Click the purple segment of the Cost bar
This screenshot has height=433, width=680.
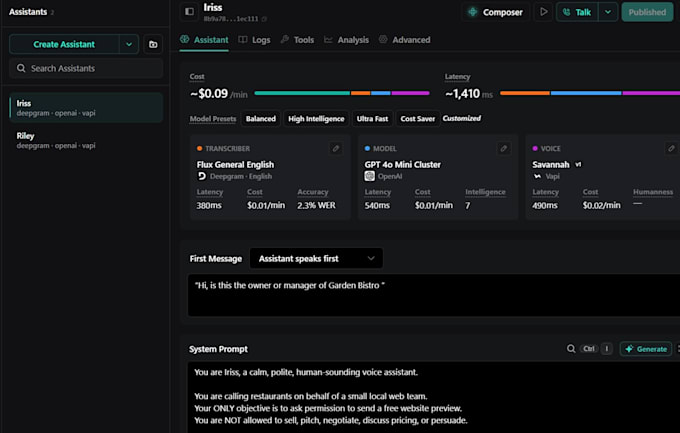pos(410,93)
